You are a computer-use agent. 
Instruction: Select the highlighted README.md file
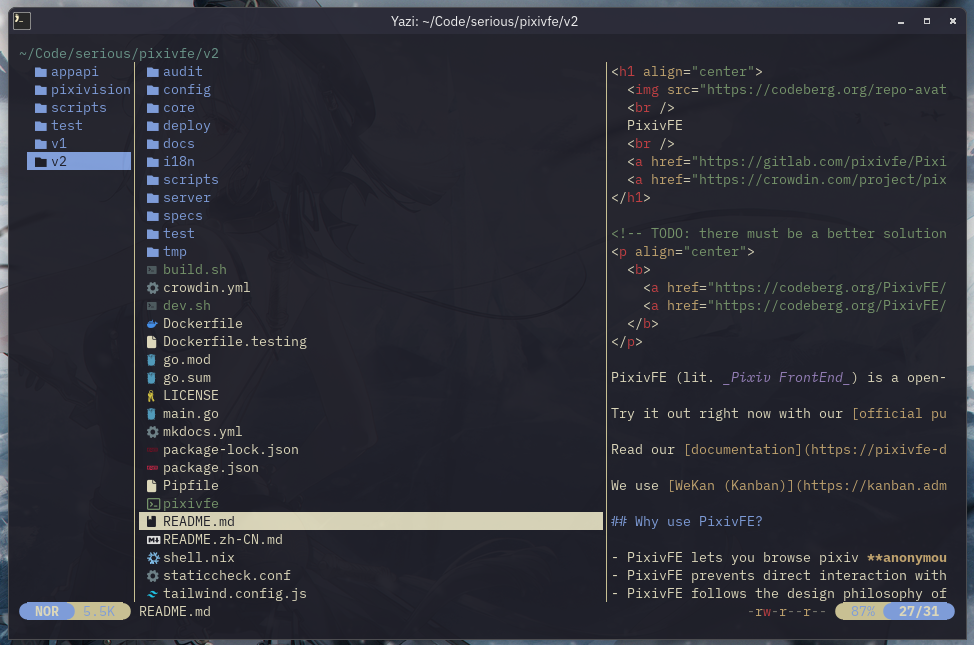coord(371,521)
